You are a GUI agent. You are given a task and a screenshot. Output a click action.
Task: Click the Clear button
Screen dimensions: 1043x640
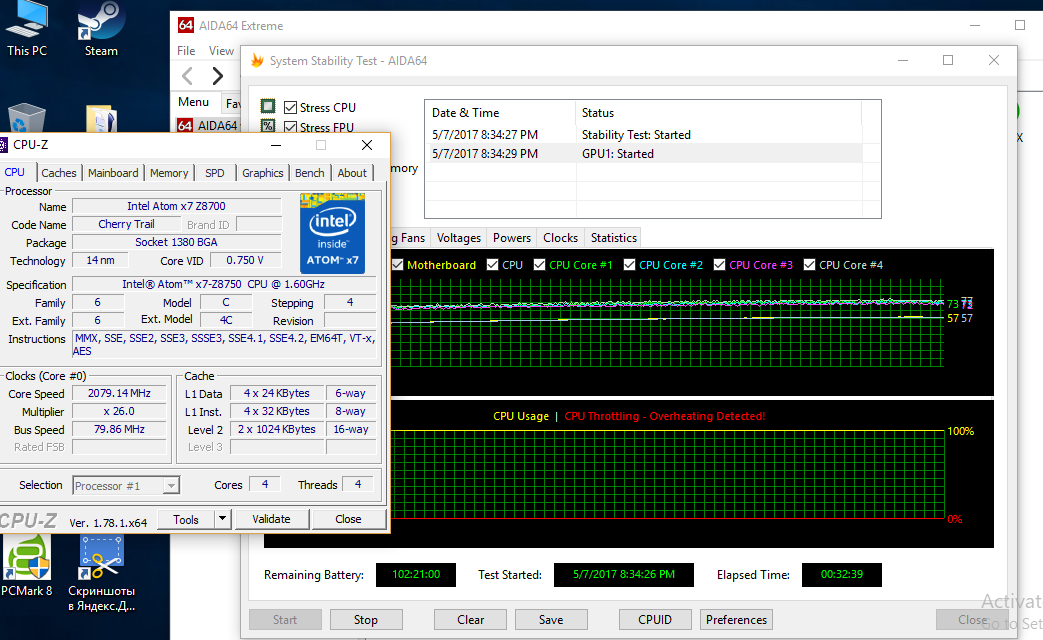(470, 619)
